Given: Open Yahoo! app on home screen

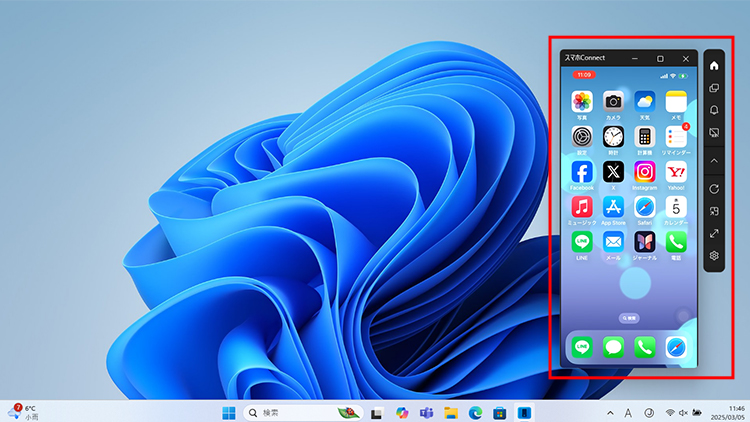Looking at the screenshot, I should [676, 171].
